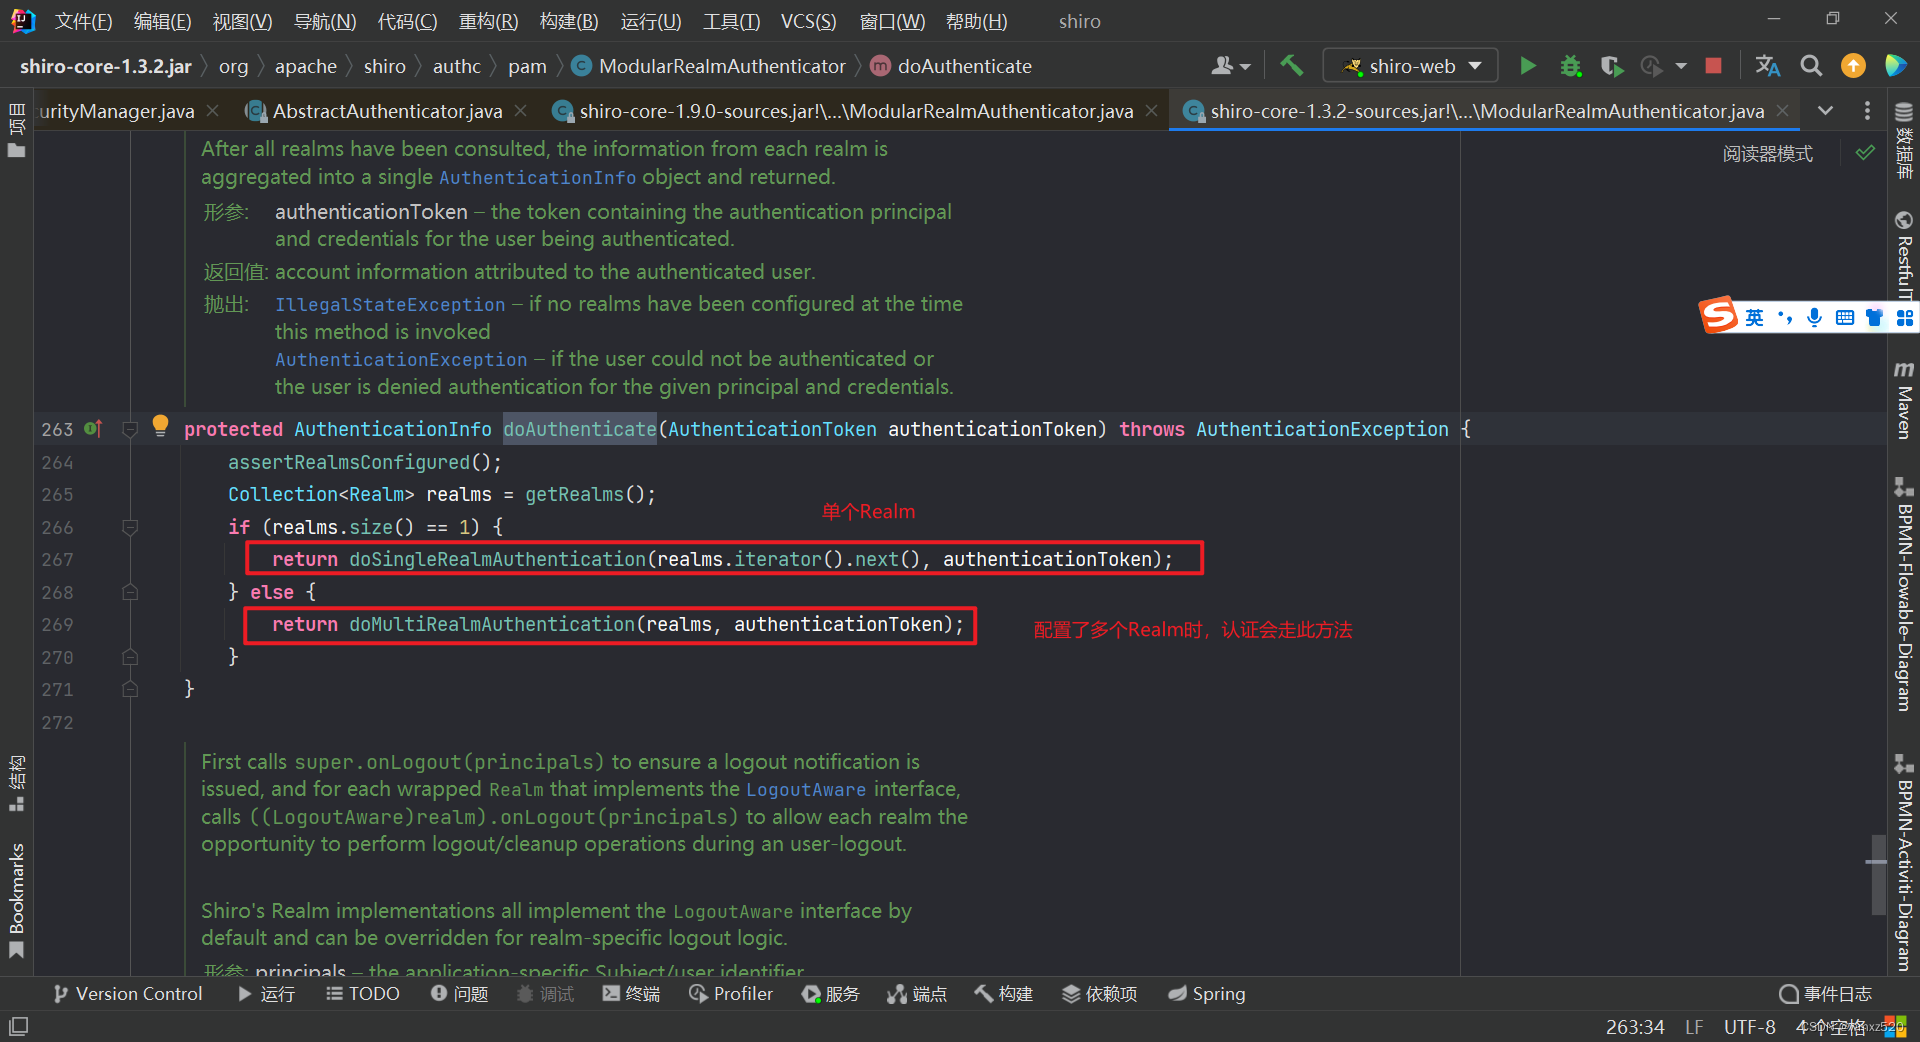Click doAuthenticate method breadcrumb
This screenshot has height=1042, width=1920.
tap(952, 66)
